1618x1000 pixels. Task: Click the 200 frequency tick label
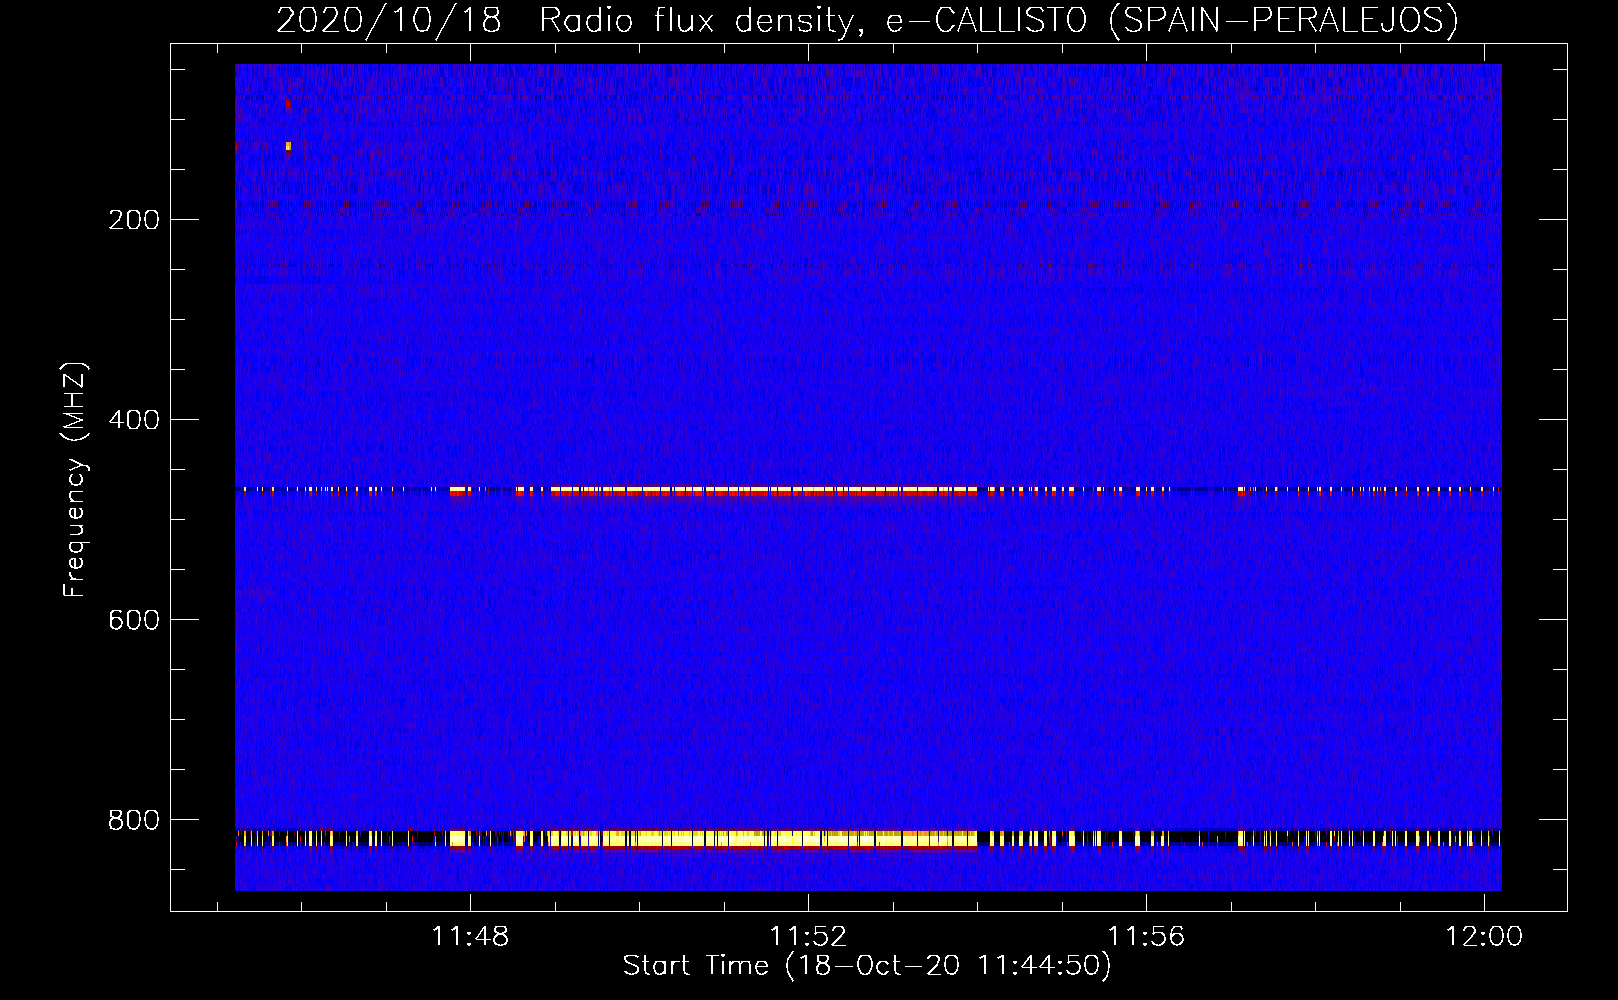pos(134,220)
